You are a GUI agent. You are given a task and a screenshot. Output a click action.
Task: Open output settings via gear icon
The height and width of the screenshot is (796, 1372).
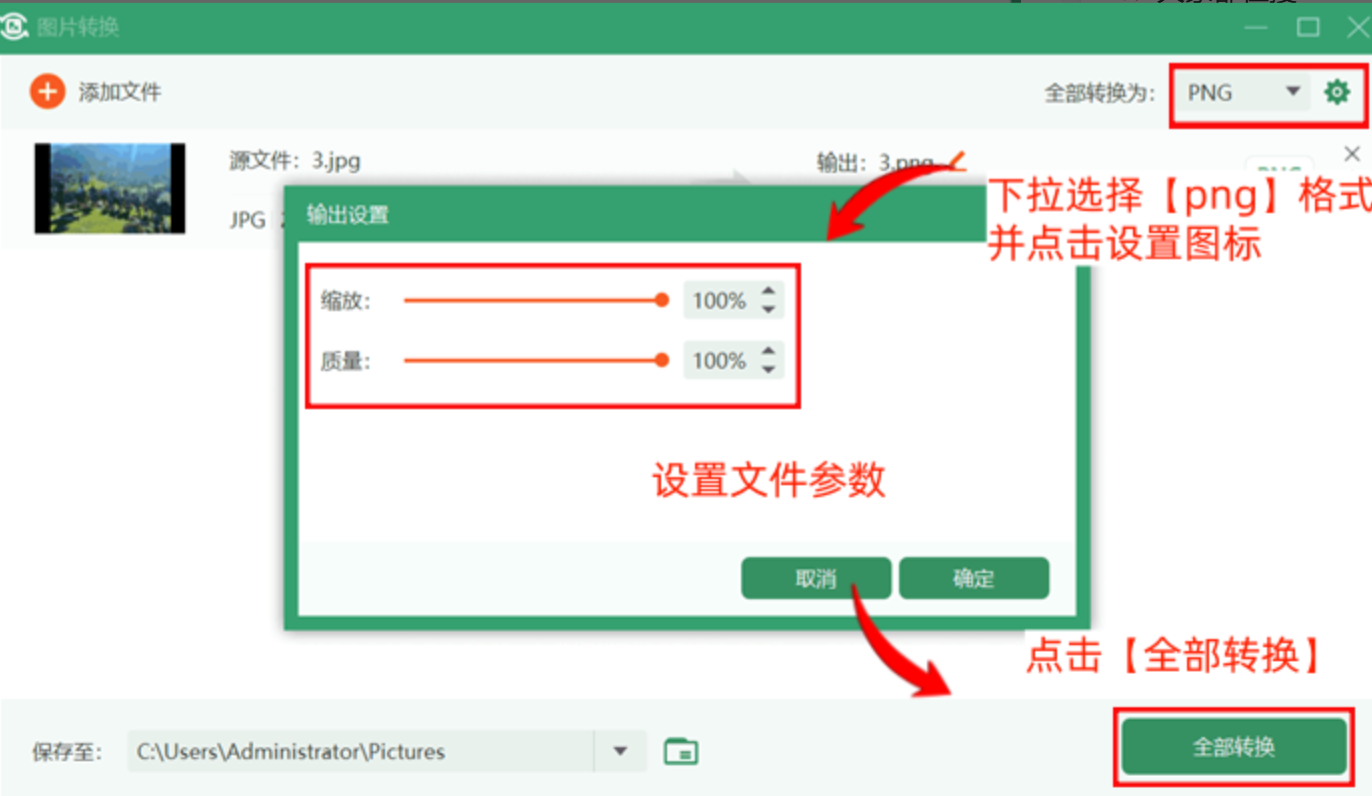[1336, 92]
